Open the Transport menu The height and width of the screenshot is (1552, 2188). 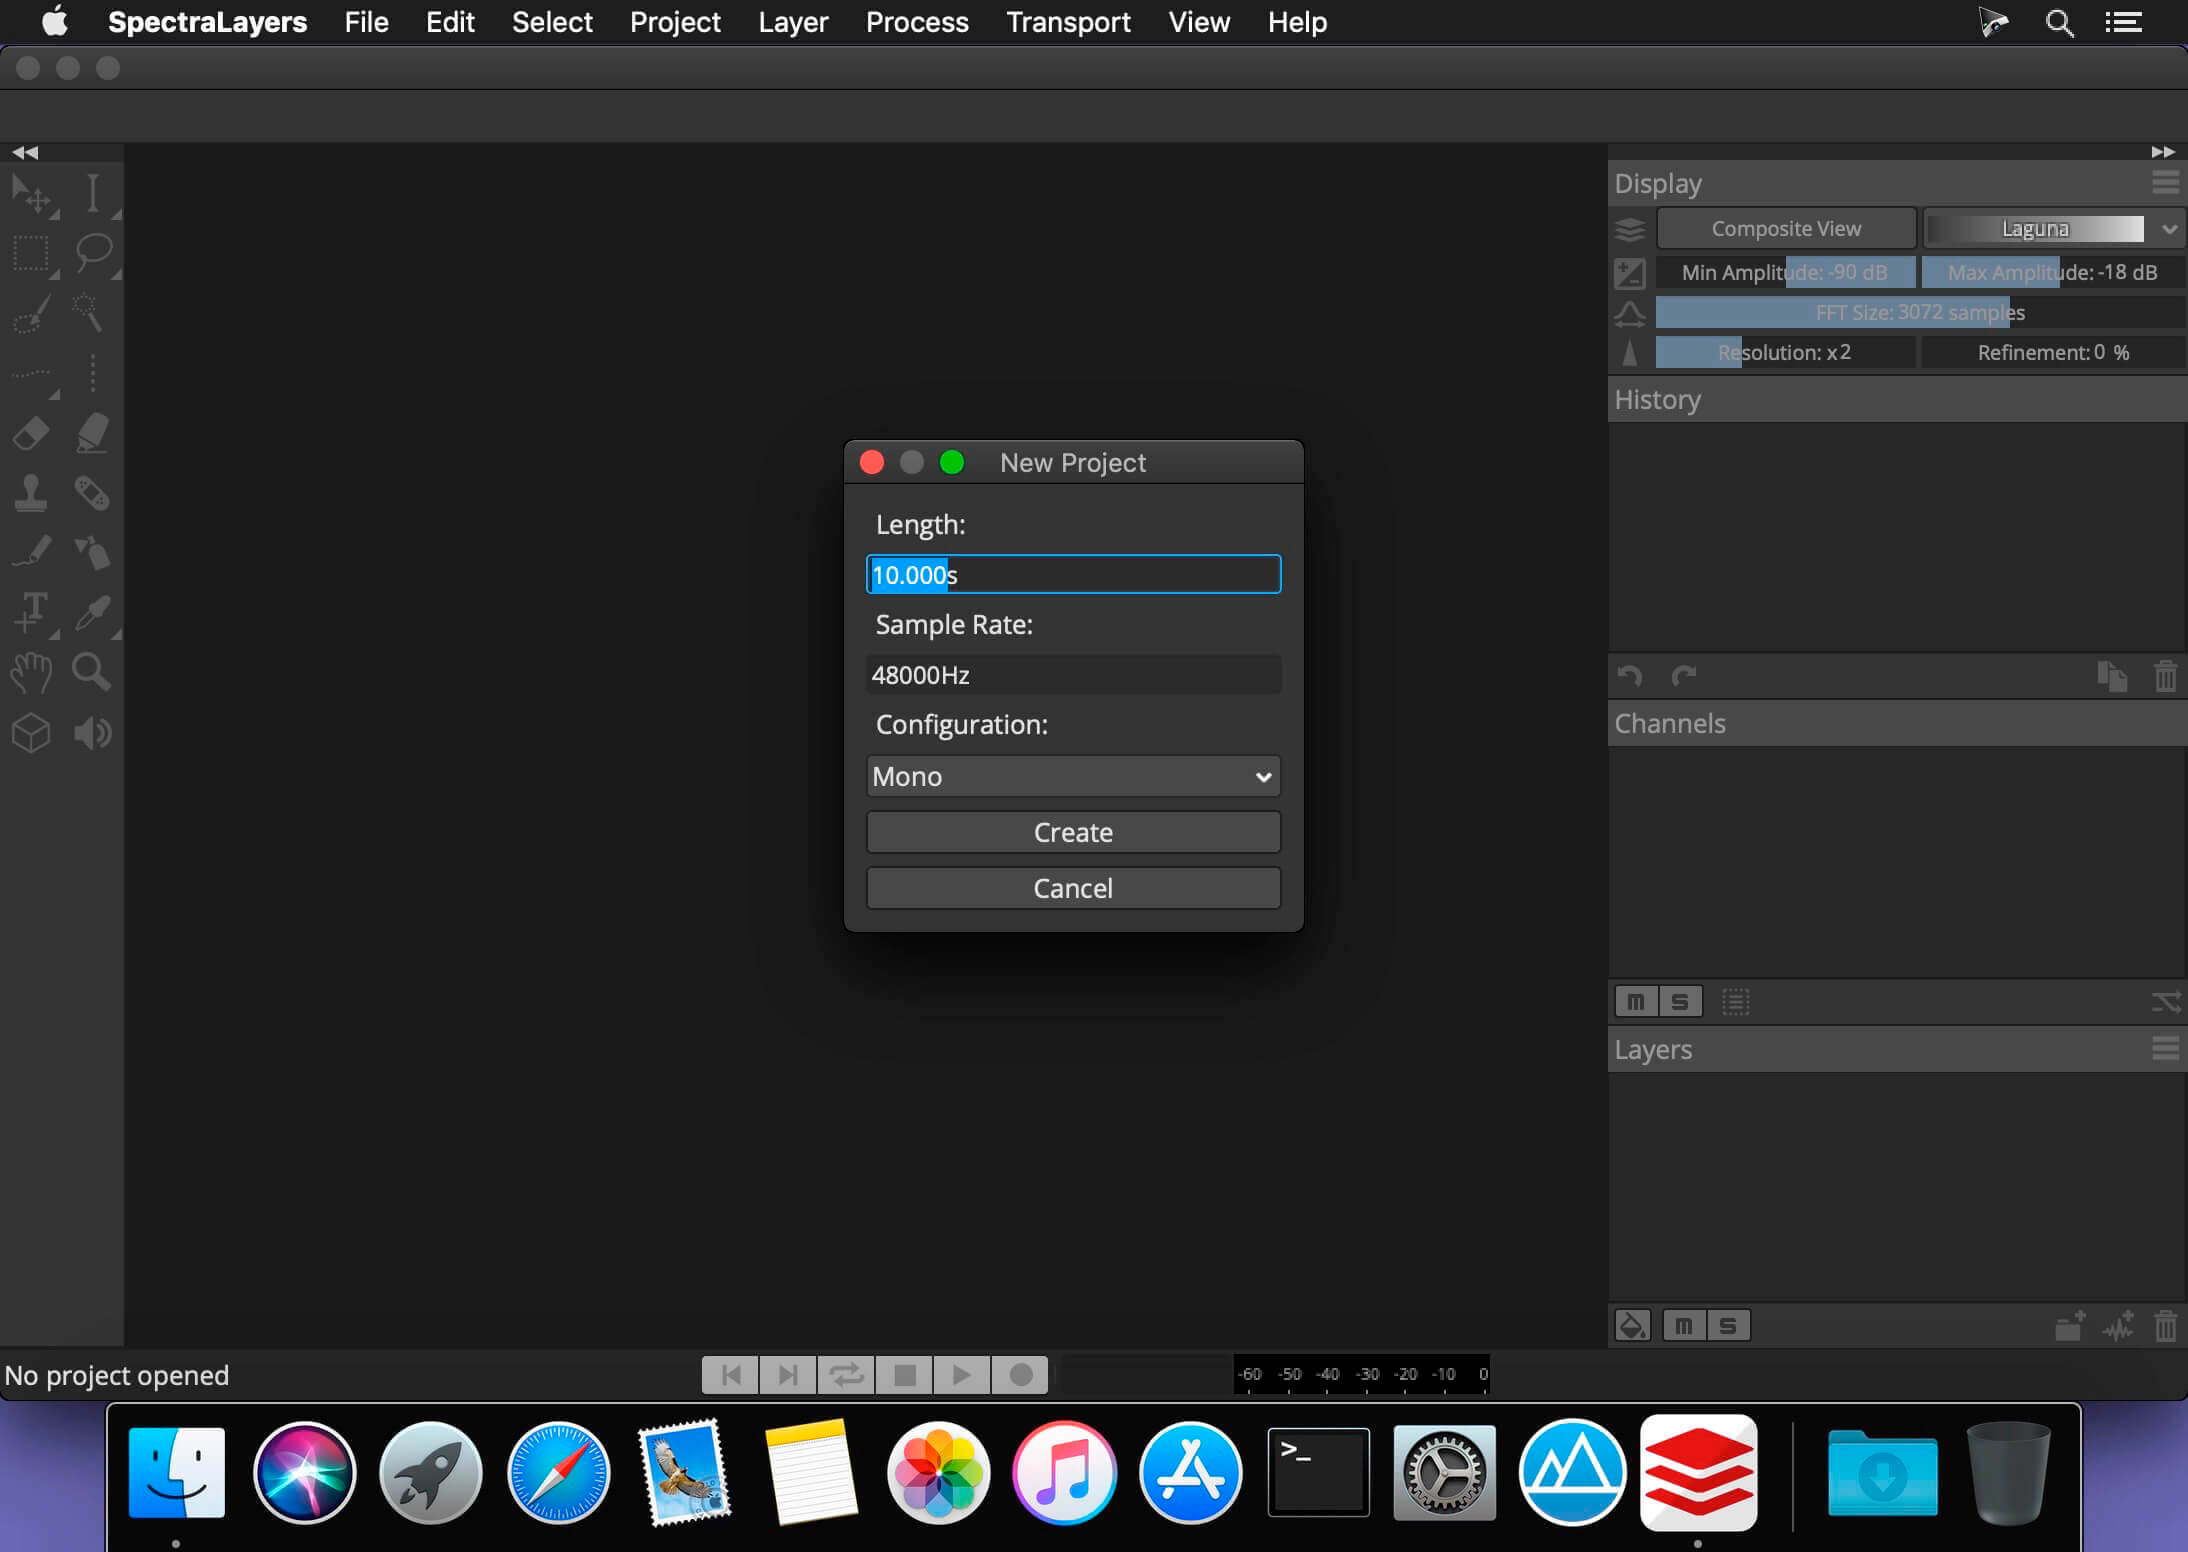[1068, 22]
